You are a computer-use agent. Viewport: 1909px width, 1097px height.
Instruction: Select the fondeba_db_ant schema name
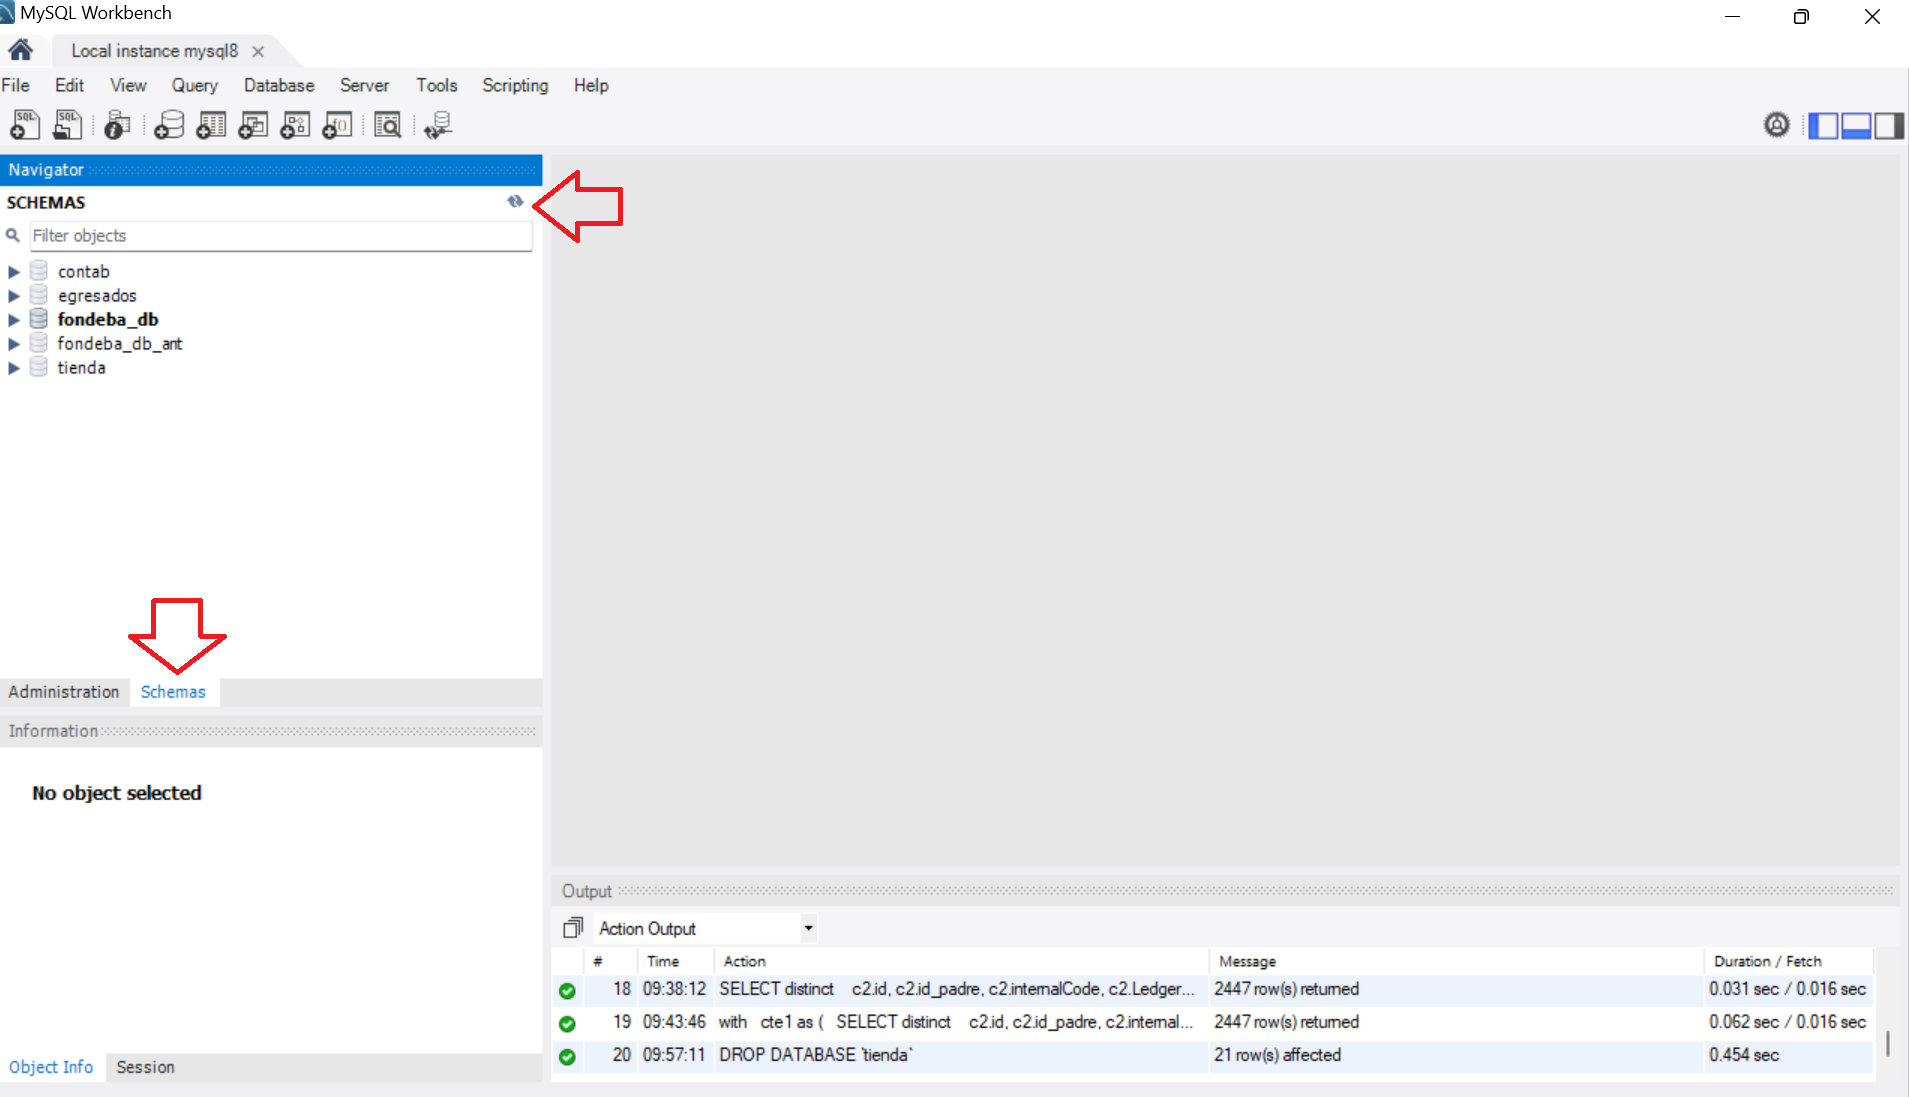click(x=120, y=344)
